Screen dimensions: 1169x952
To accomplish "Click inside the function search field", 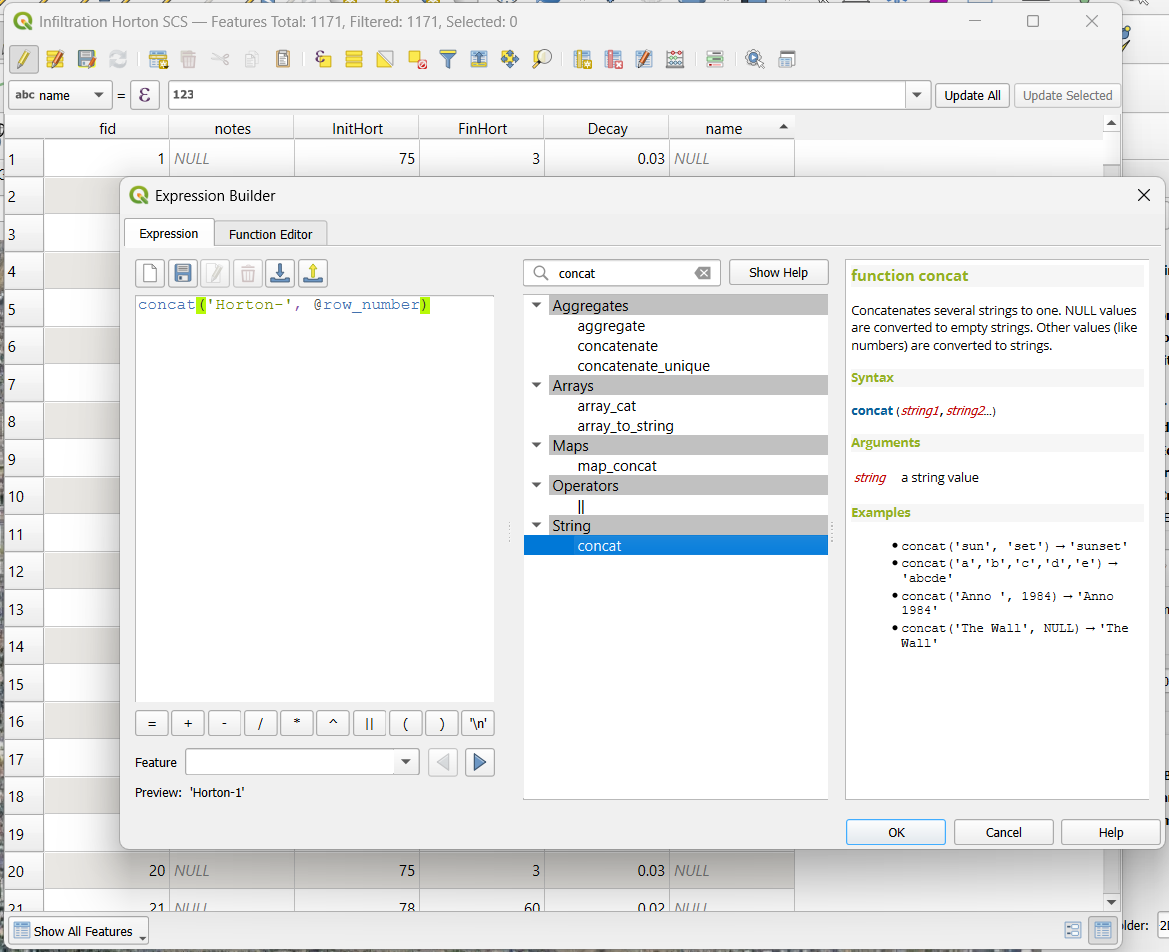I will (620, 273).
